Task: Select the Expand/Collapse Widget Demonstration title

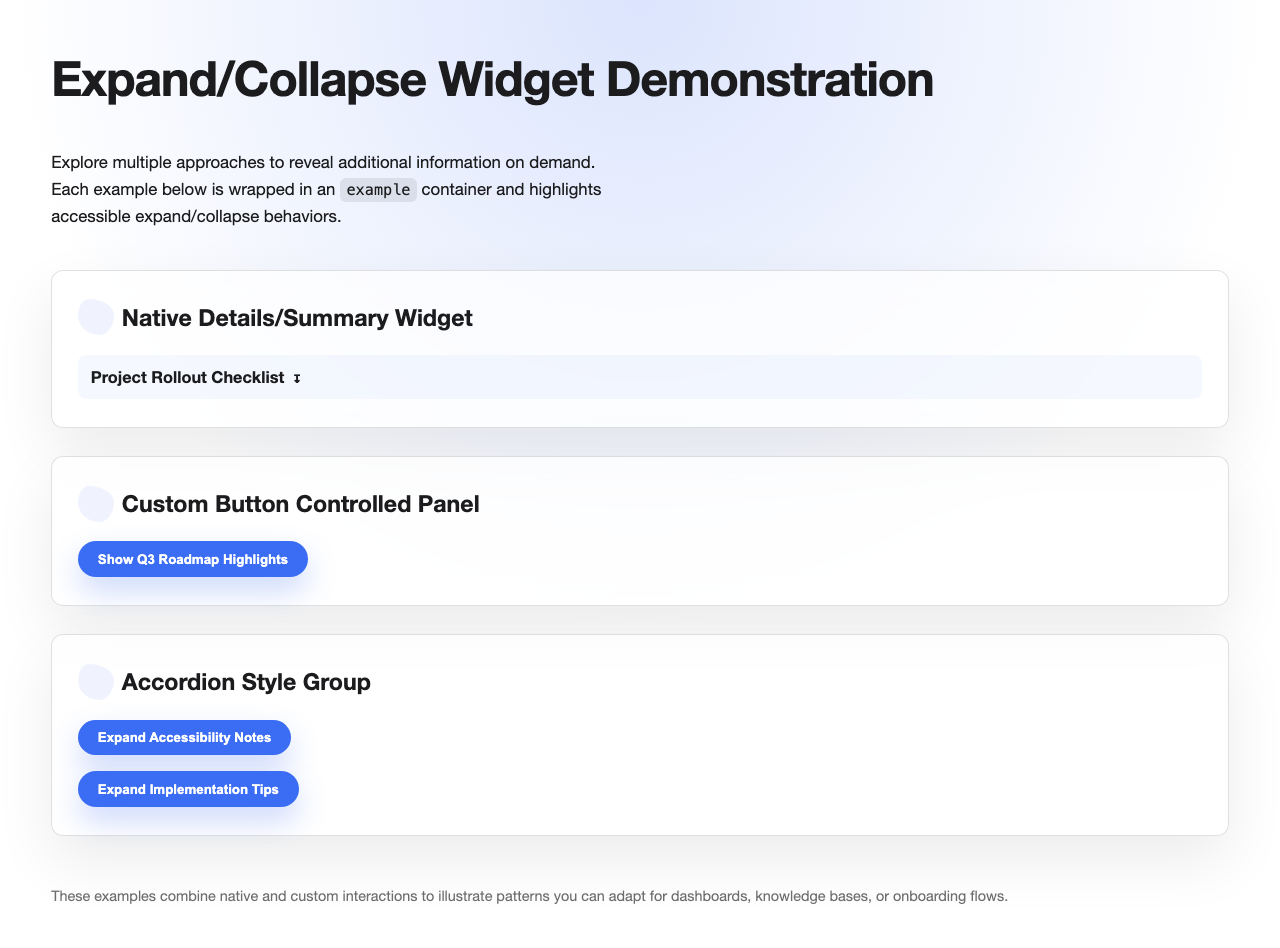Action: [x=492, y=80]
